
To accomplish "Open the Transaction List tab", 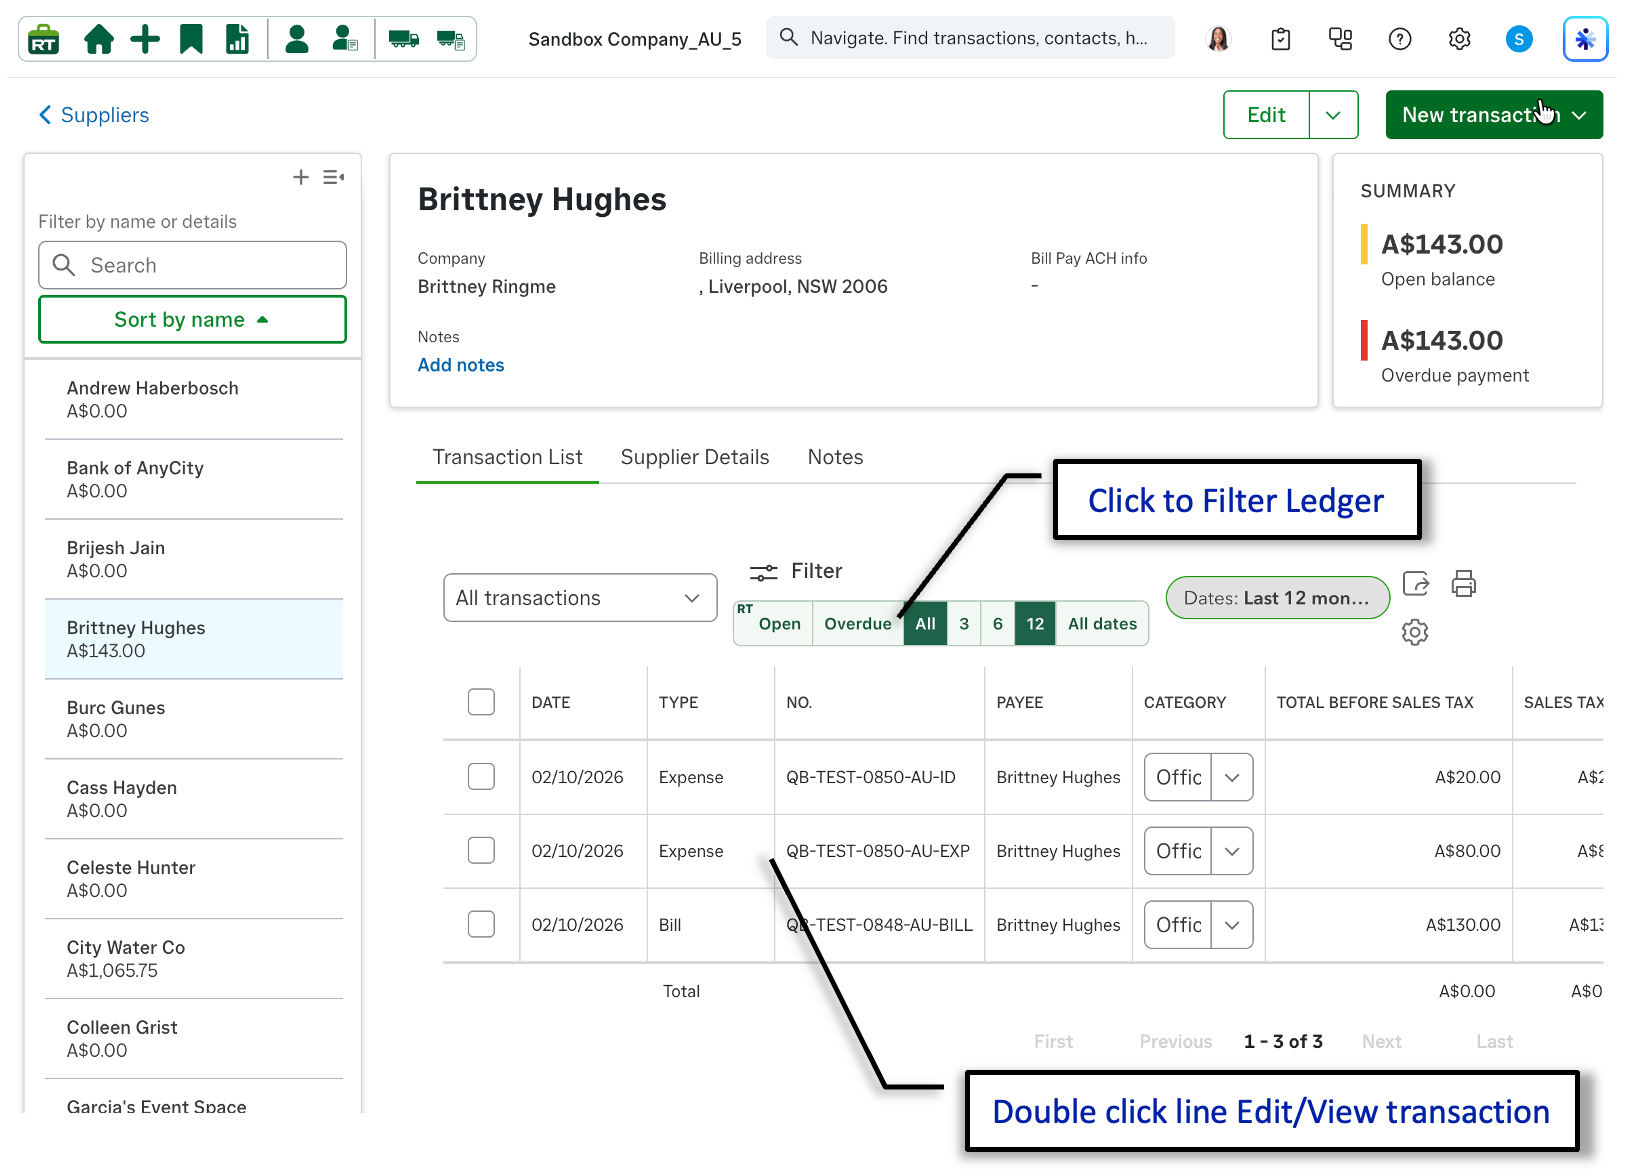I will click(x=507, y=457).
